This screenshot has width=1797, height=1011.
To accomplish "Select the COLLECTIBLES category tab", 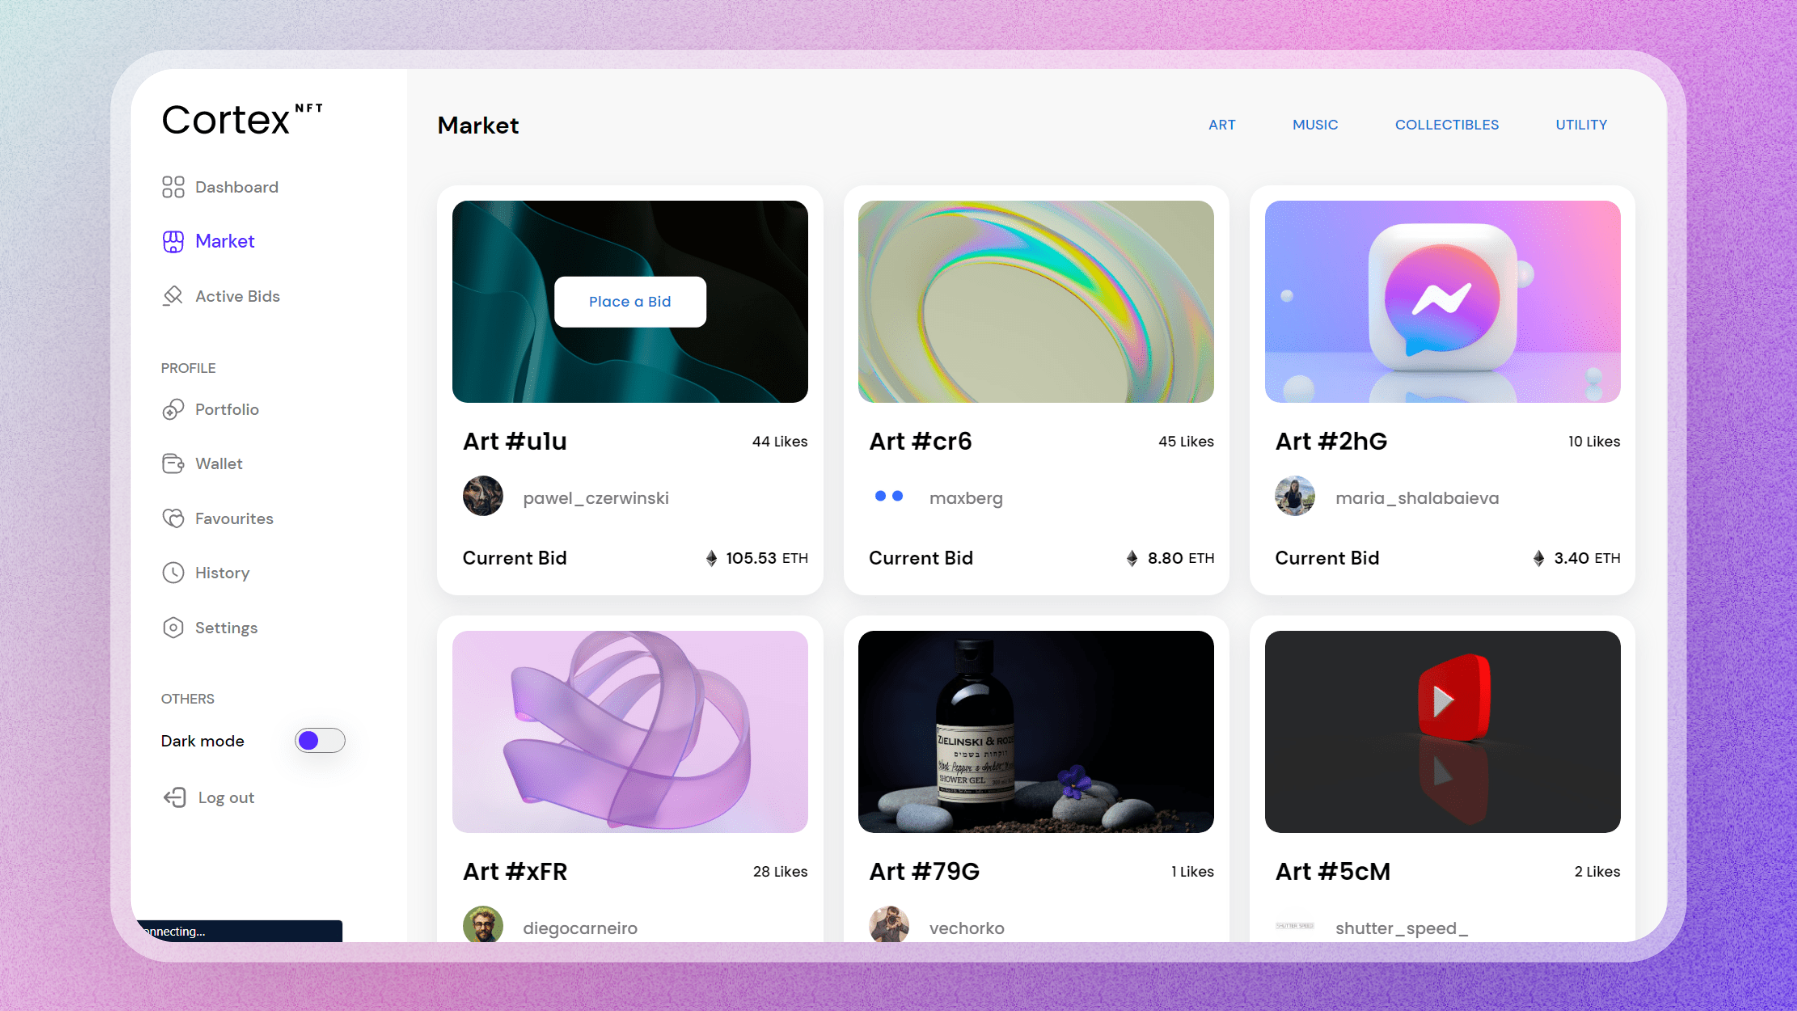I will pyautogui.click(x=1446, y=125).
